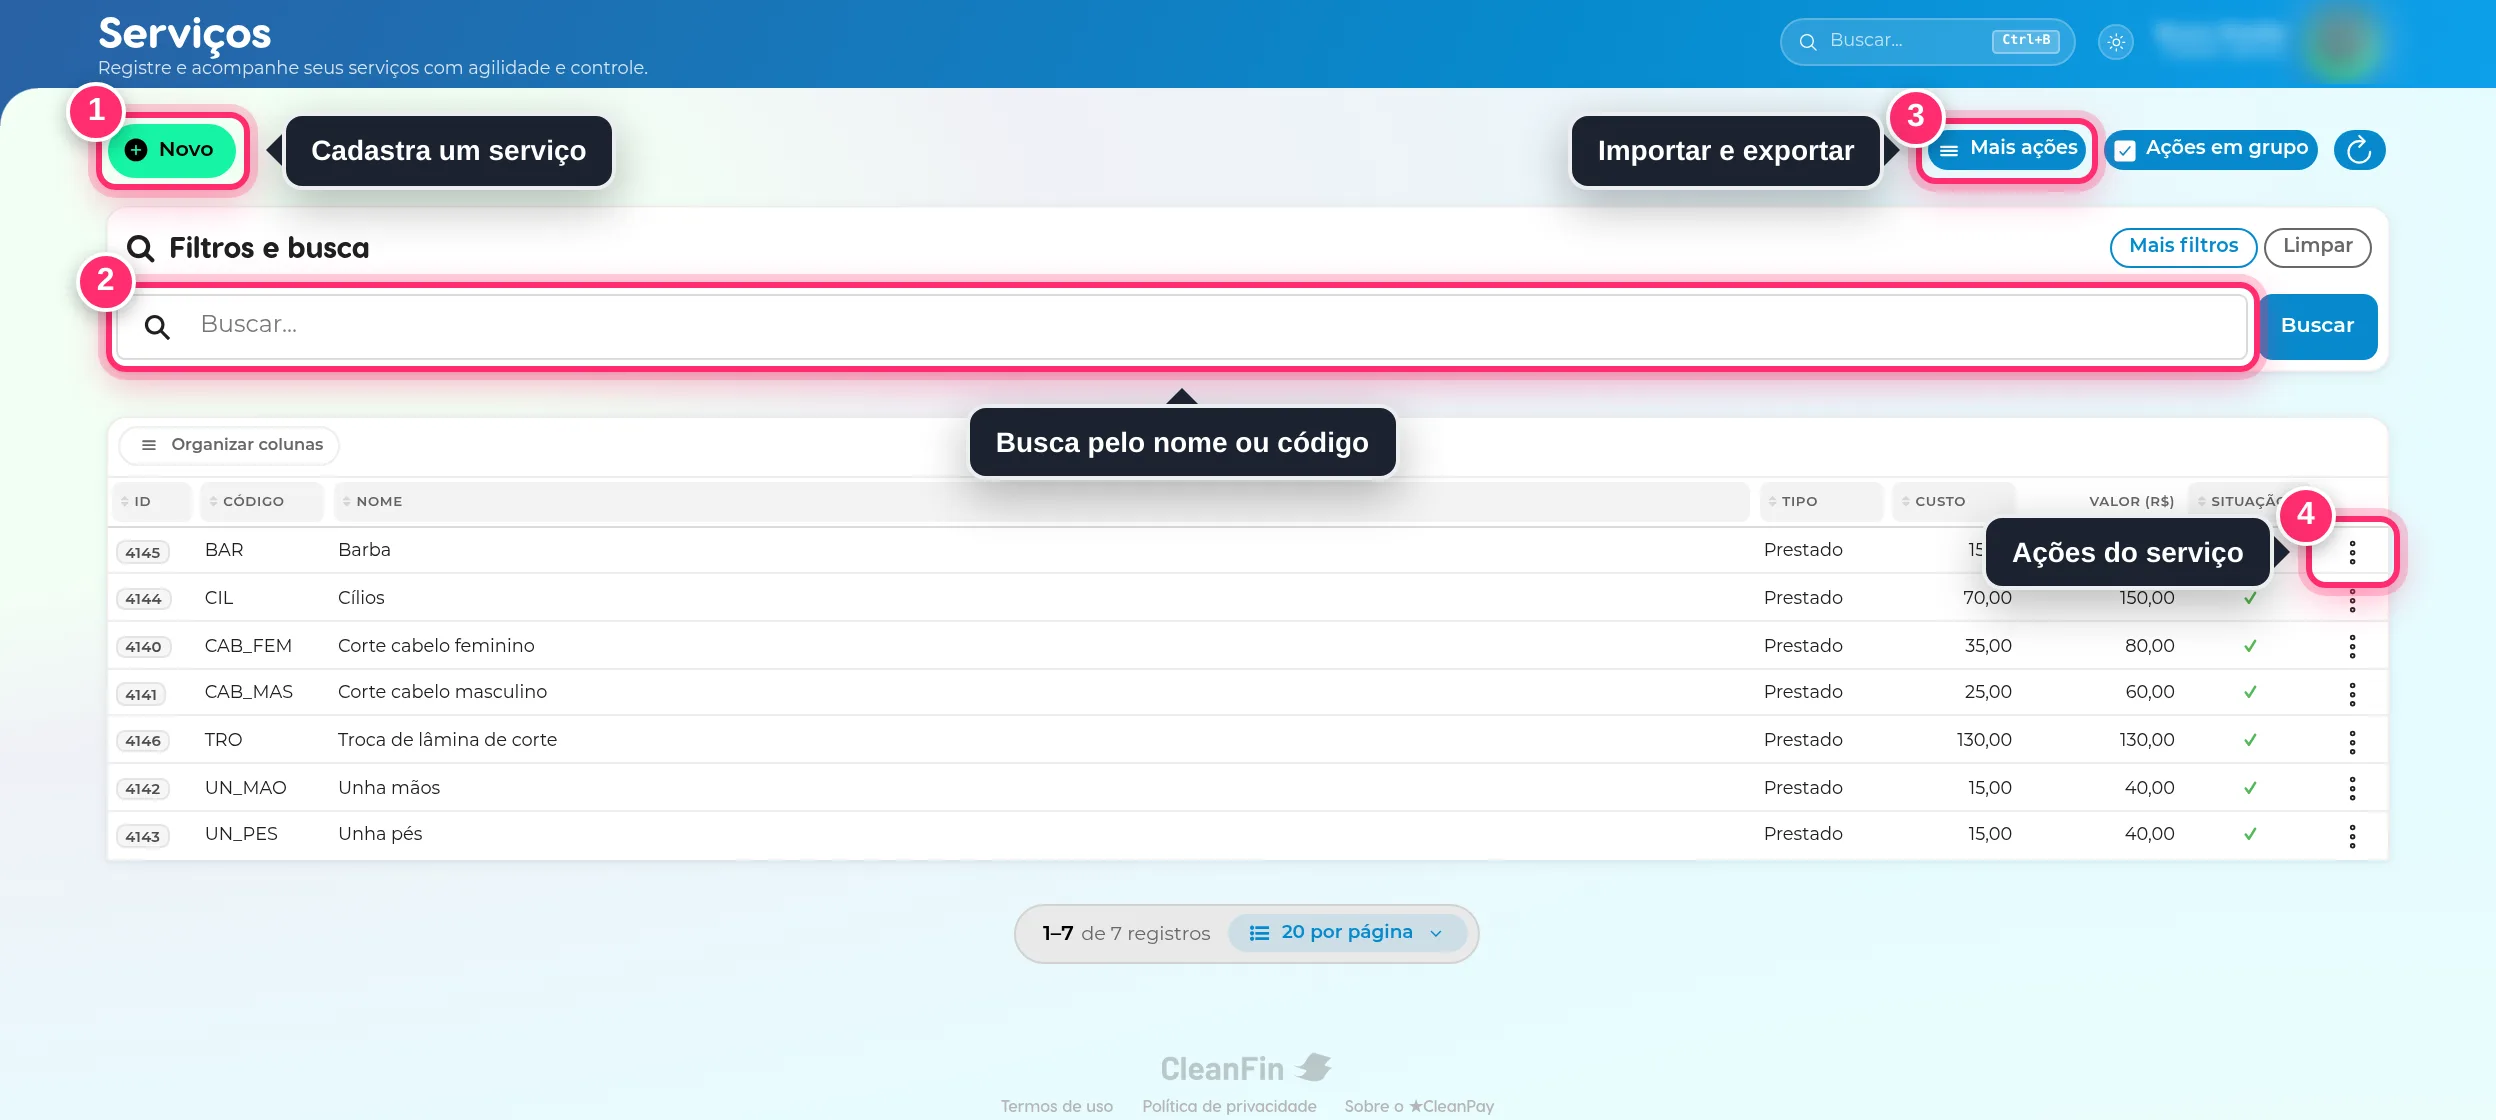Viewport: 2496px width, 1120px height.
Task: Sort table by CUSTO column
Action: point(1952,502)
